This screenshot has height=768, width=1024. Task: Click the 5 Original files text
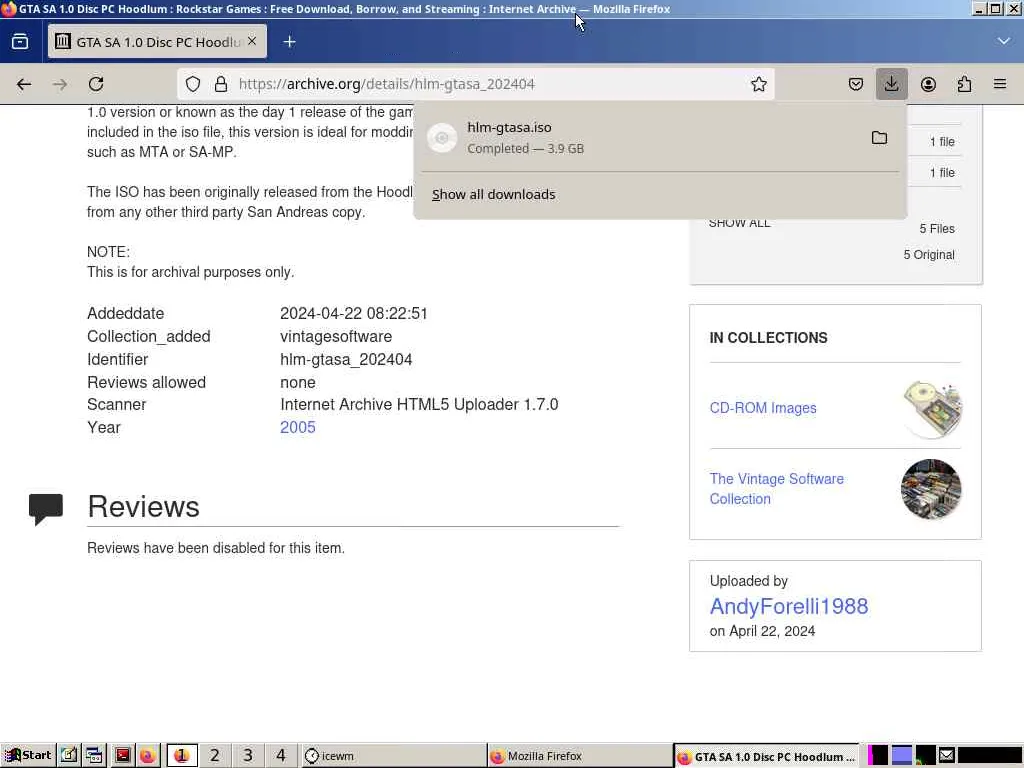(x=929, y=255)
